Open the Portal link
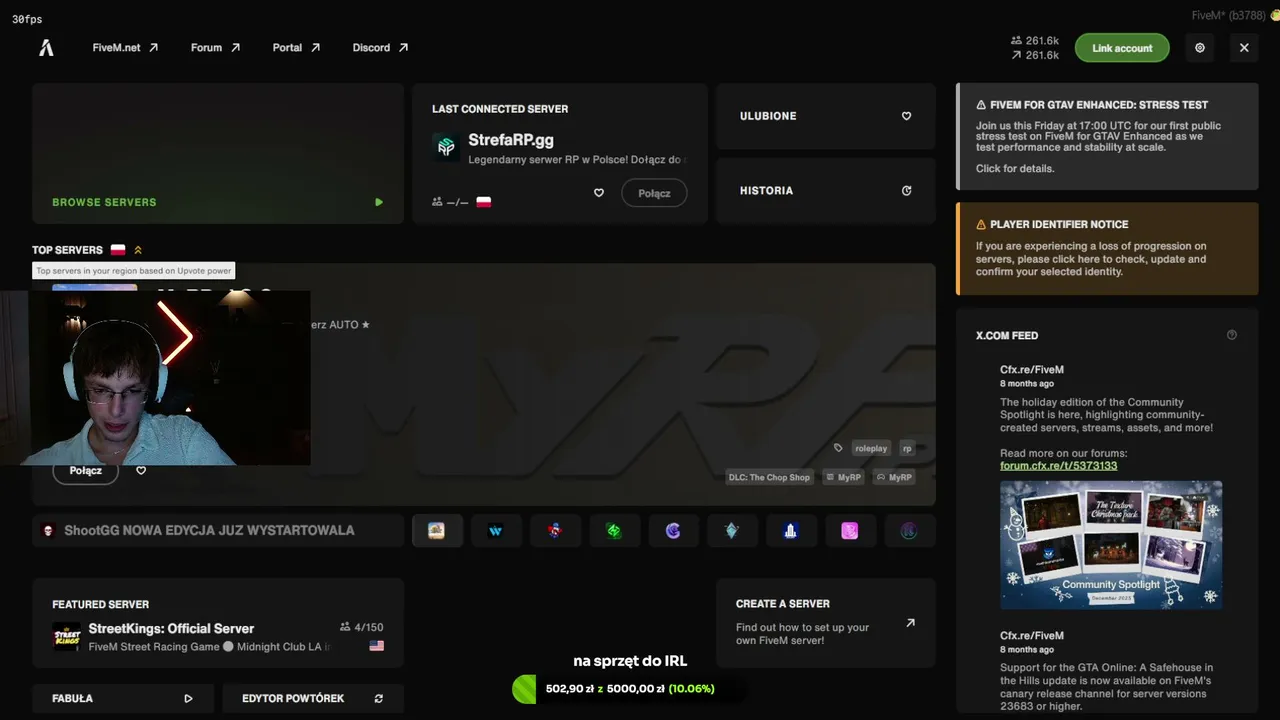Screen dimensions: 1280x720 296,48
